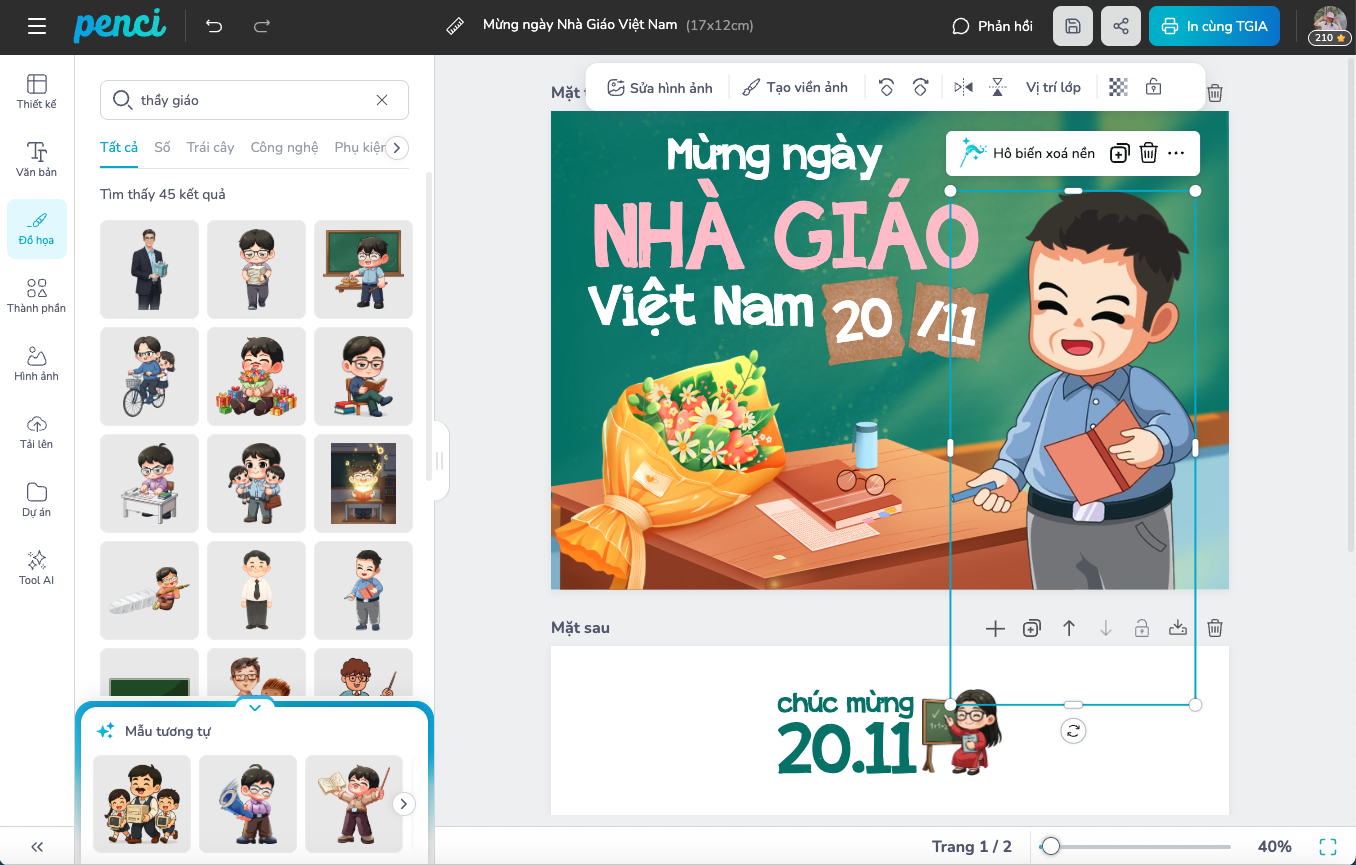Switch to the Trái cây tab

click(210, 147)
